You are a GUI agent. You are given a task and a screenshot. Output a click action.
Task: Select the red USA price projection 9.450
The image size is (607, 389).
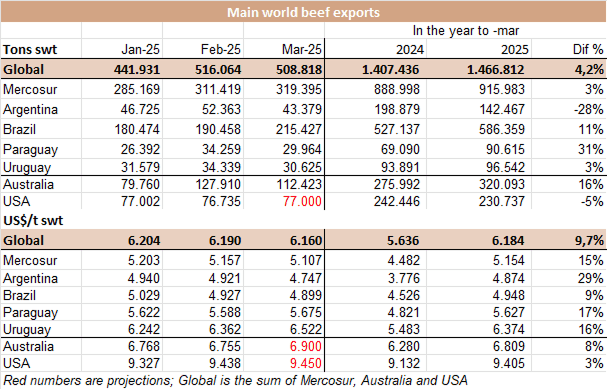click(305, 363)
